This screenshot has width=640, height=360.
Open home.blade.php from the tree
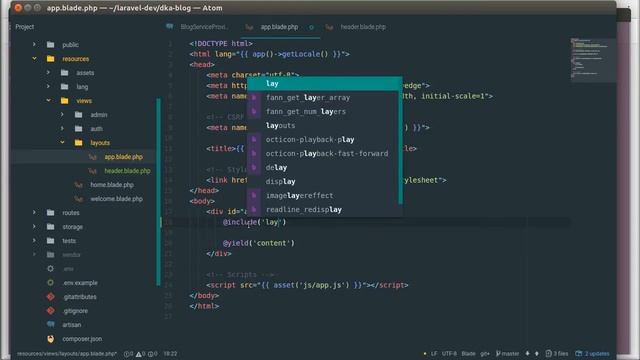point(112,185)
